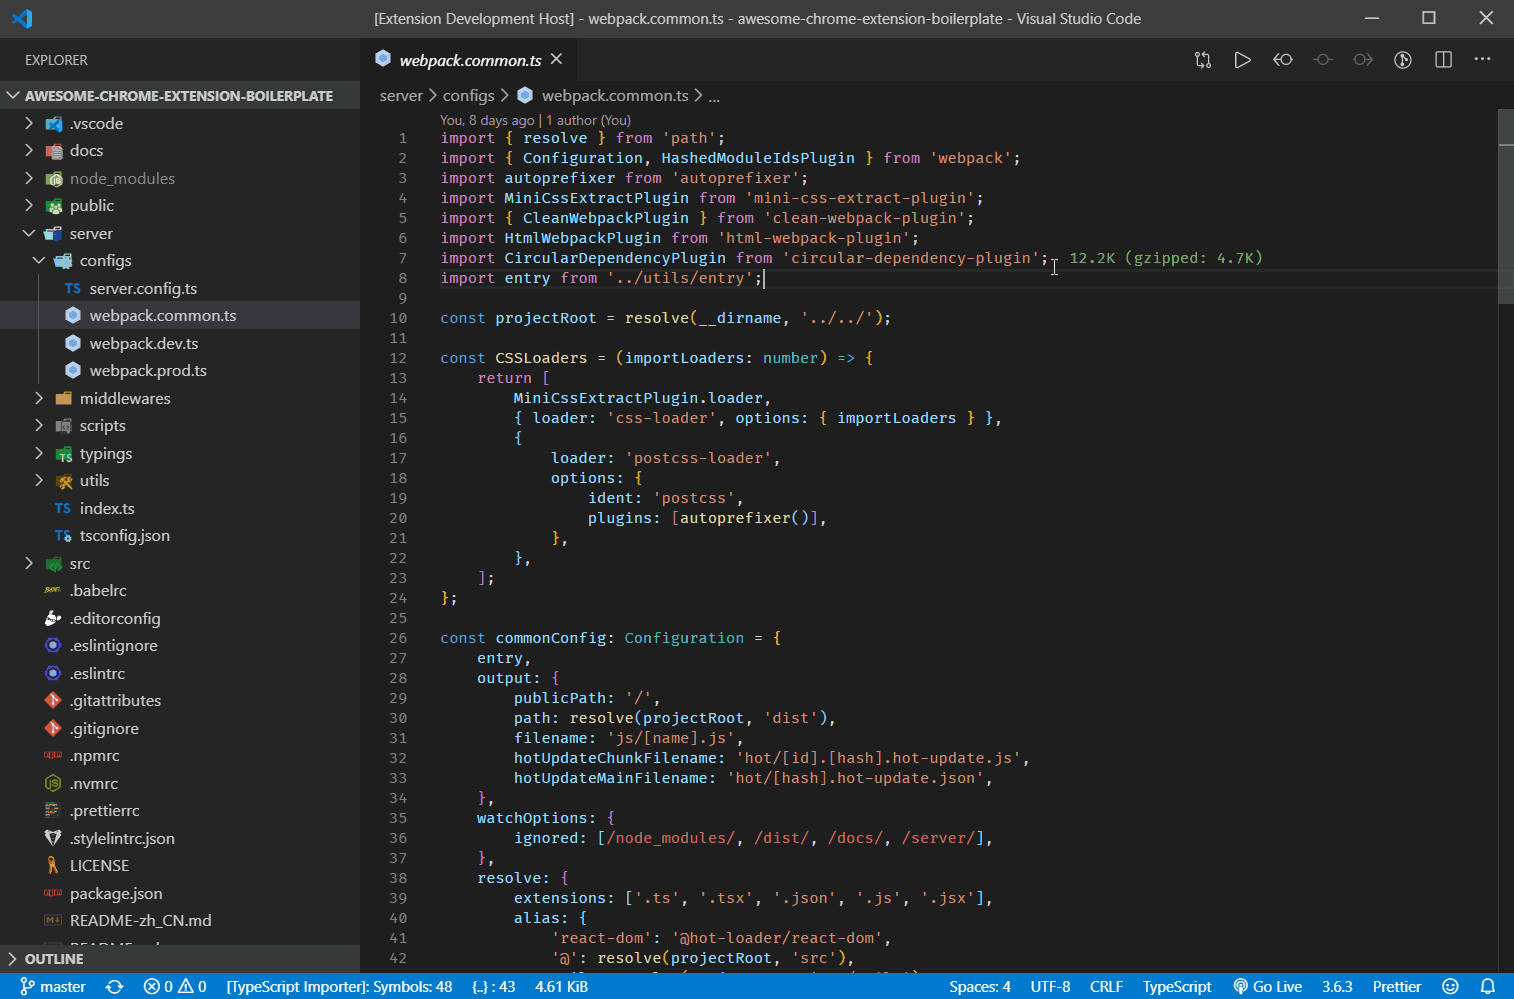Open the More Actions ellipsis menu
1514x999 pixels.
pos(1482,60)
